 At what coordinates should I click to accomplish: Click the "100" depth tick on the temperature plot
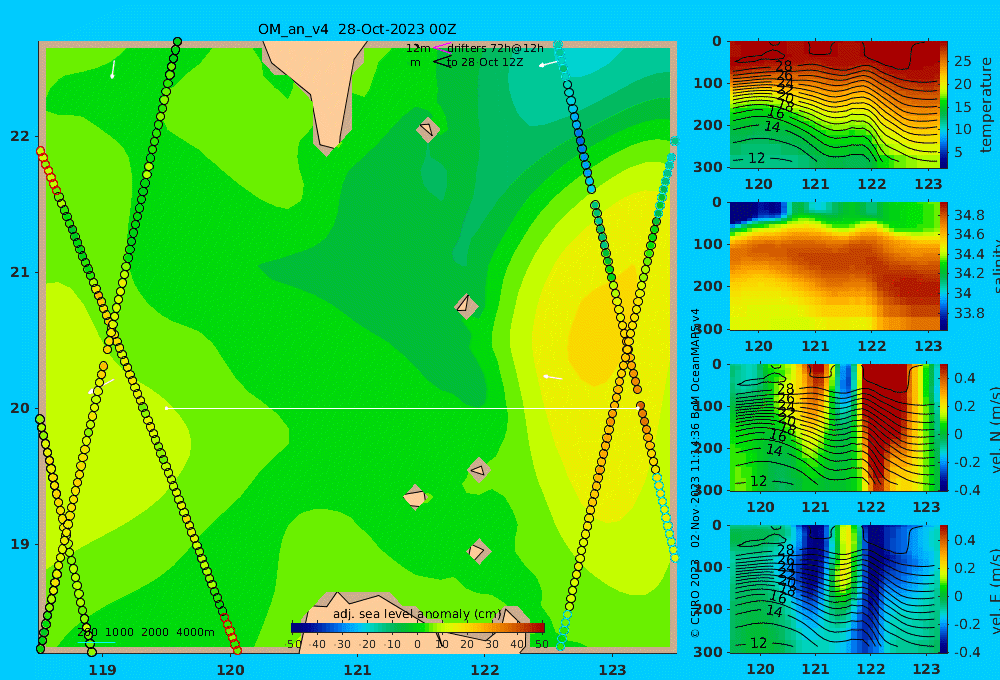[708, 83]
